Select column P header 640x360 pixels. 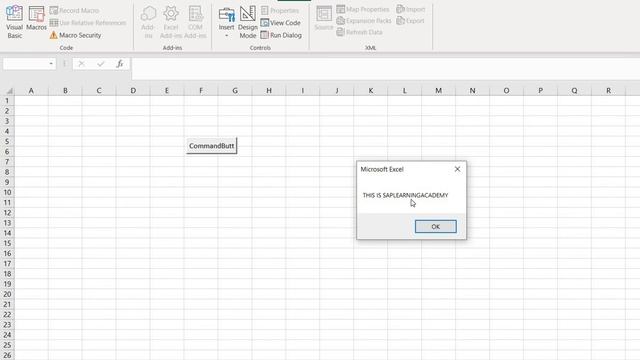tap(540, 91)
